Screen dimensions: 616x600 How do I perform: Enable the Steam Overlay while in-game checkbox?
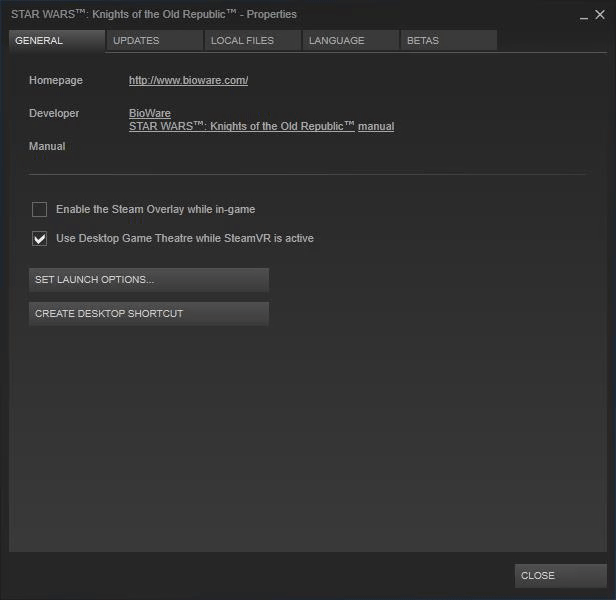(39, 209)
